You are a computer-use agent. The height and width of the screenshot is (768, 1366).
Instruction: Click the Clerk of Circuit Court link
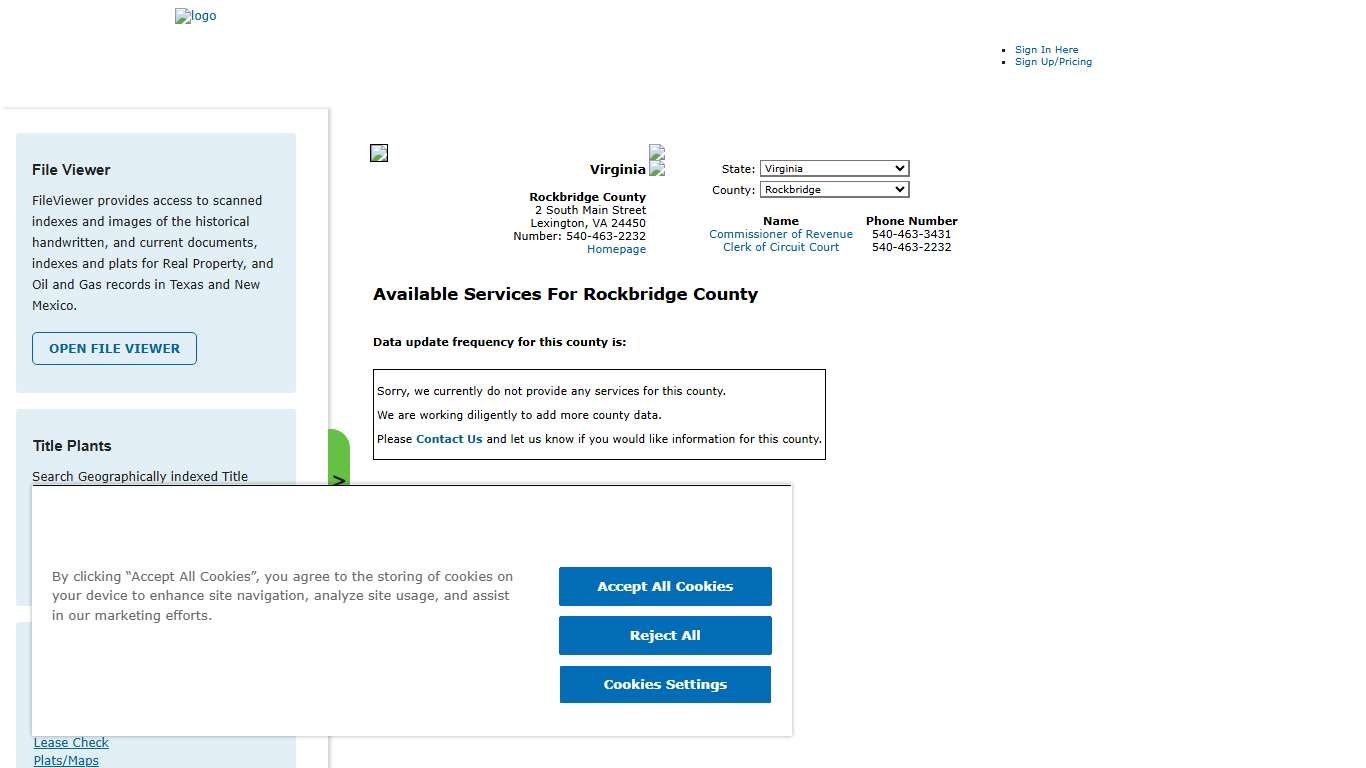click(781, 247)
